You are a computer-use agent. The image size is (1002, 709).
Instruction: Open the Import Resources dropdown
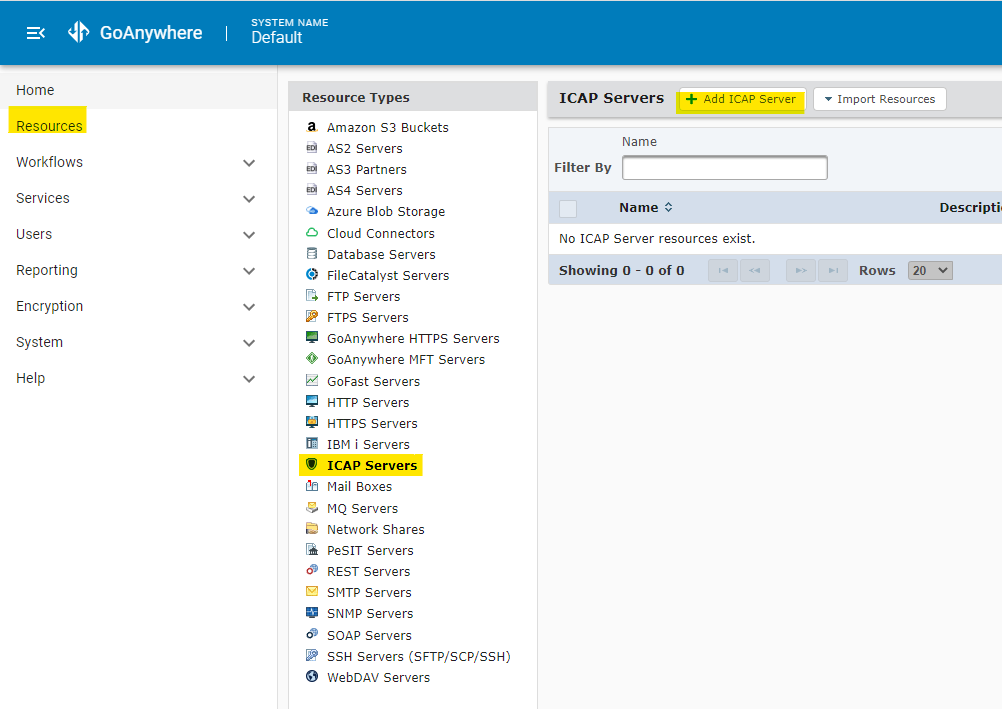pyautogui.click(x=879, y=99)
